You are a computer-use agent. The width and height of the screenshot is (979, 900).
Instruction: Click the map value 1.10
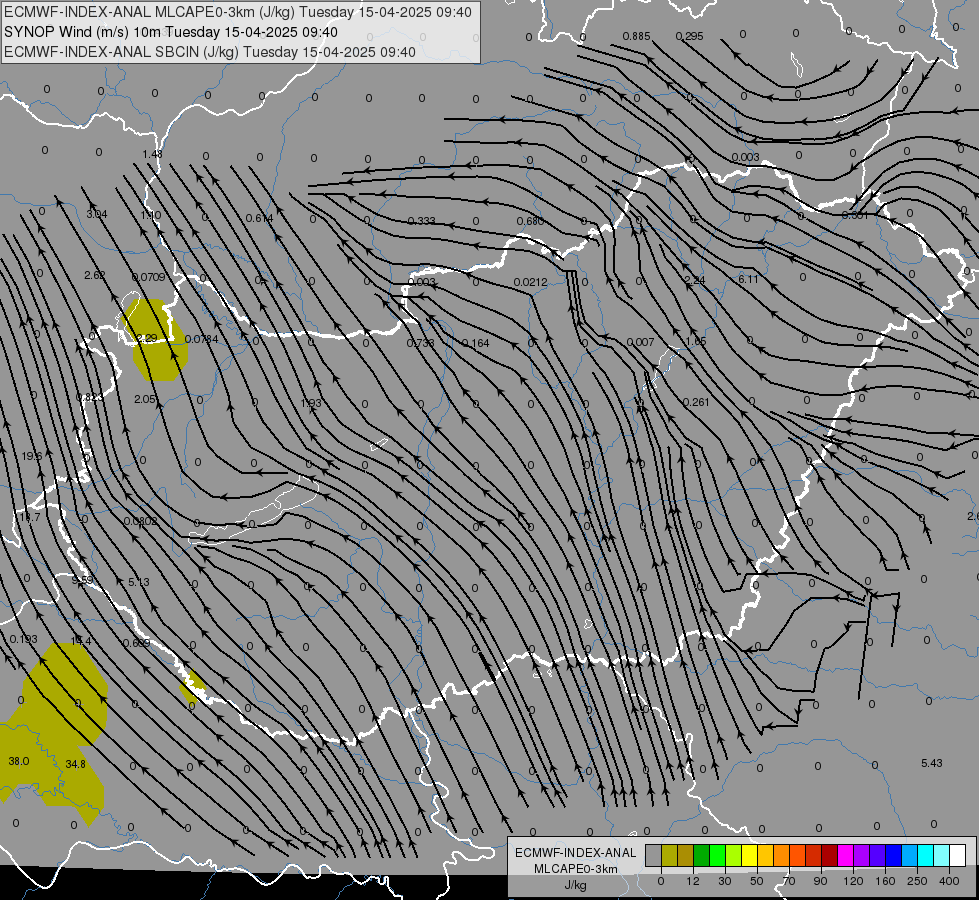point(150,215)
